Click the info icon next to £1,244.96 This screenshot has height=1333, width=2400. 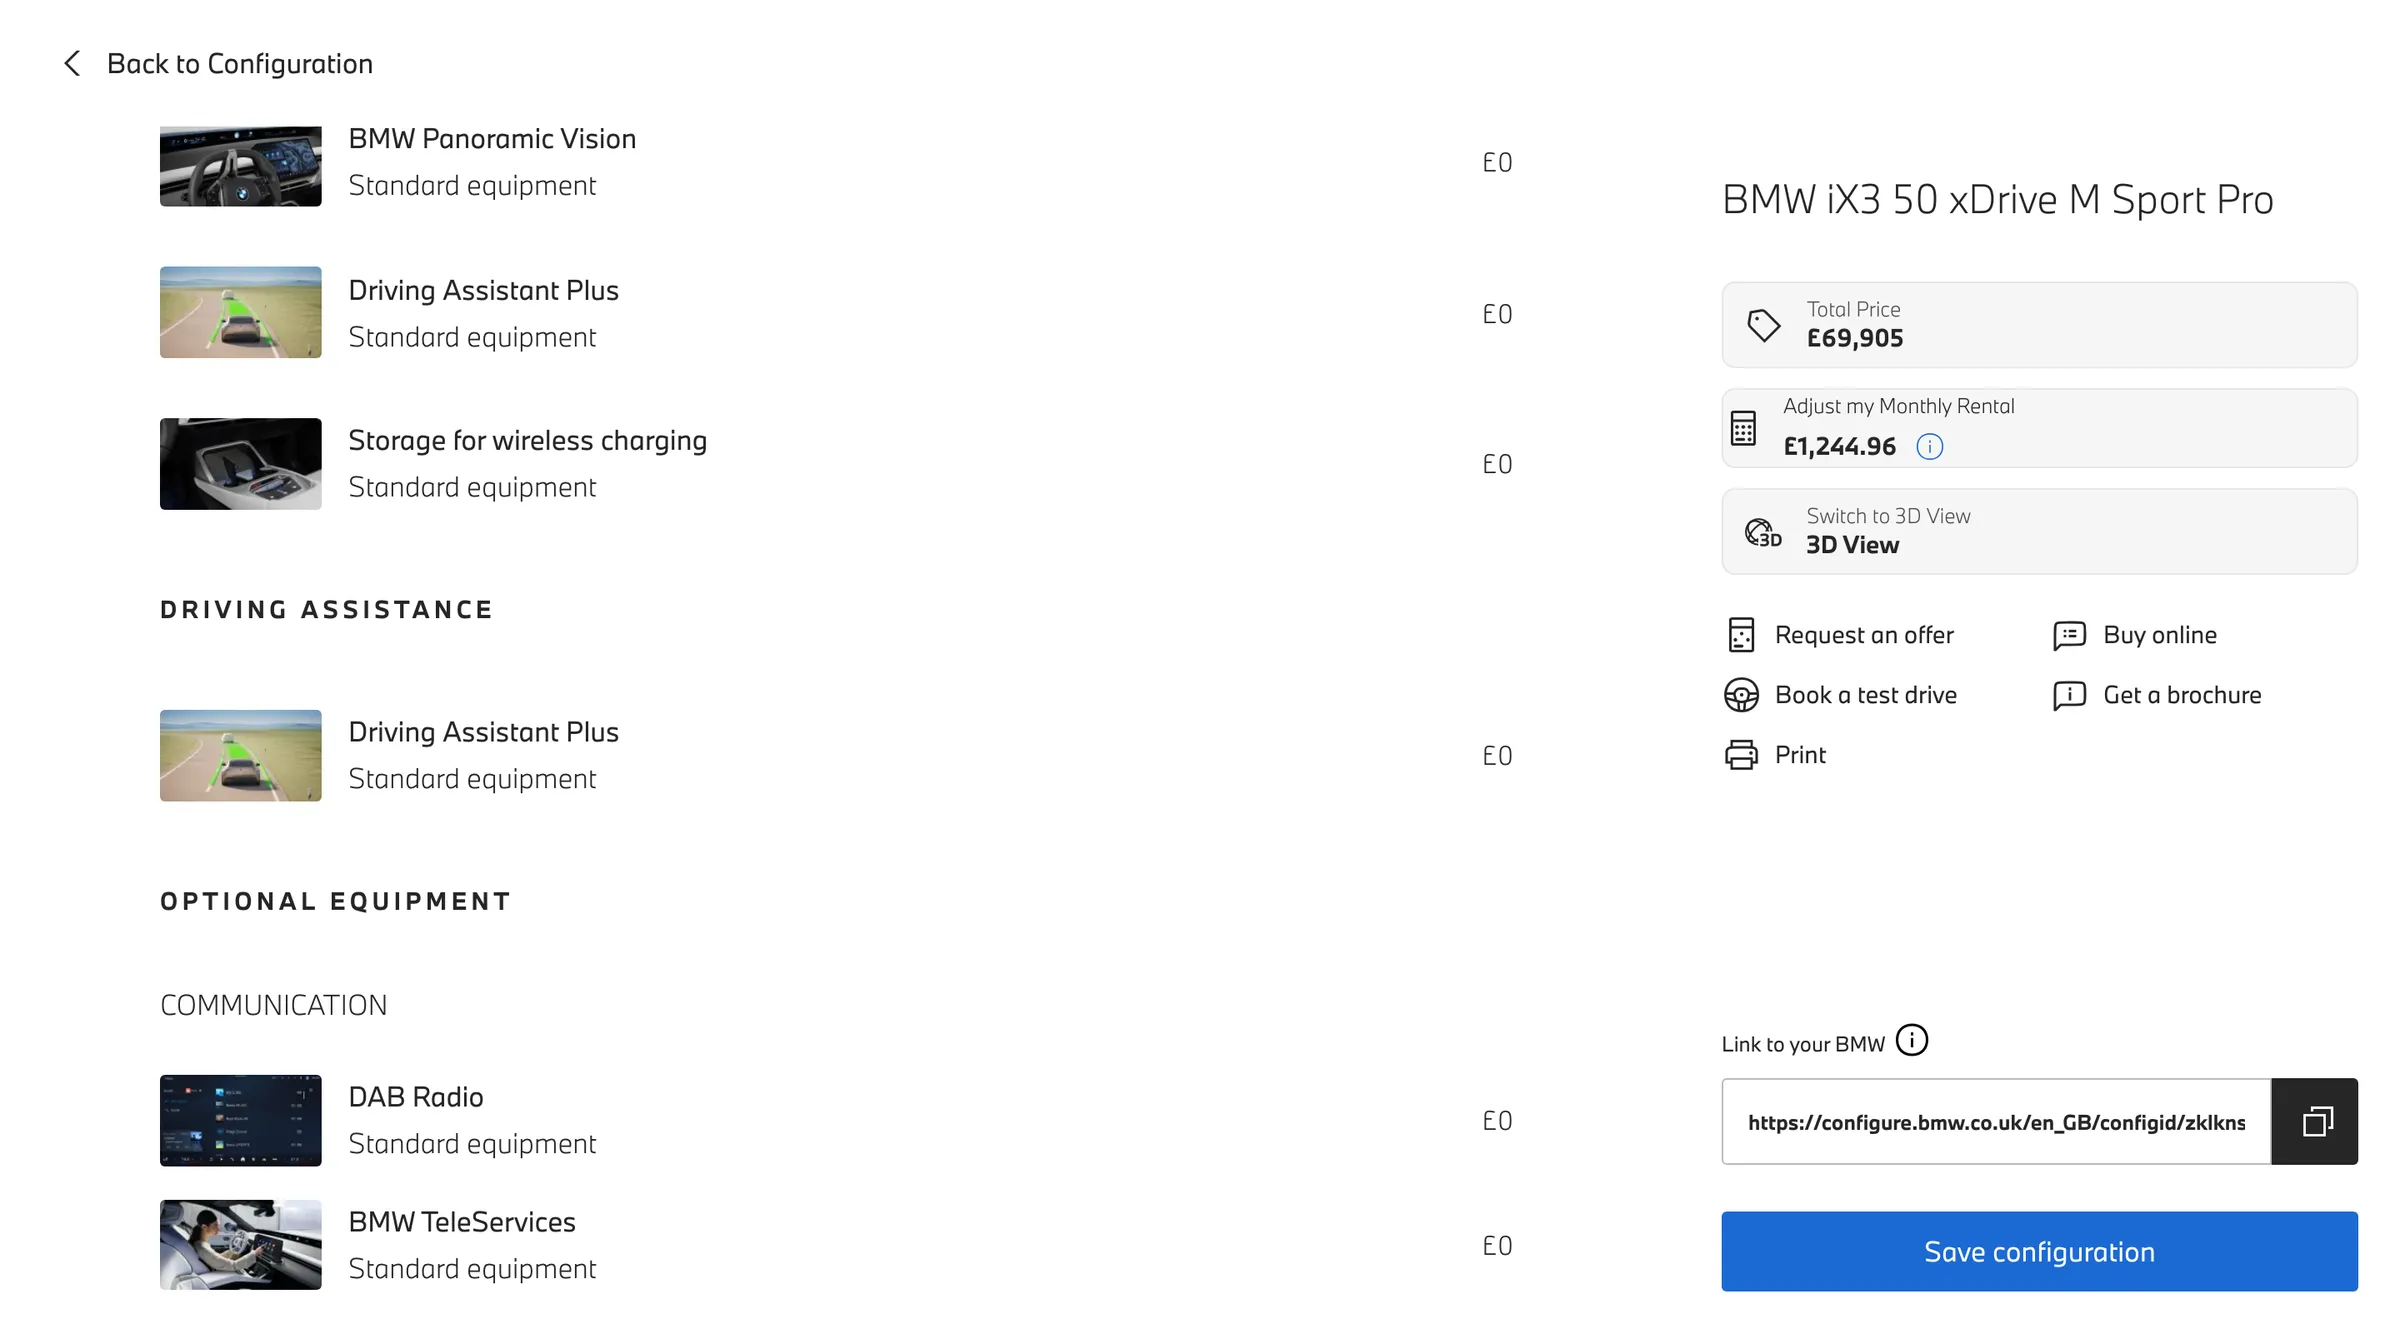pyautogui.click(x=1929, y=446)
